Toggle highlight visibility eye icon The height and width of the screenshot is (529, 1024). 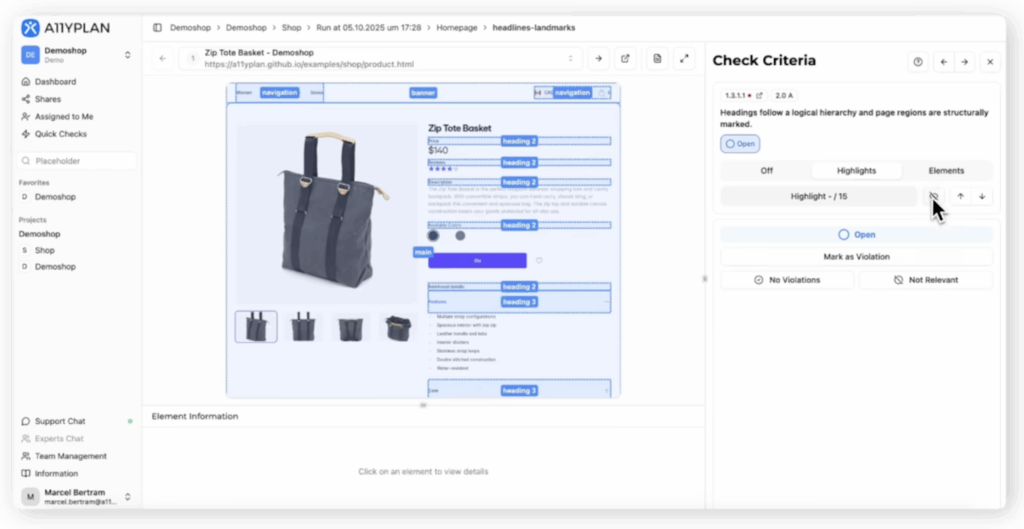coord(933,196)
